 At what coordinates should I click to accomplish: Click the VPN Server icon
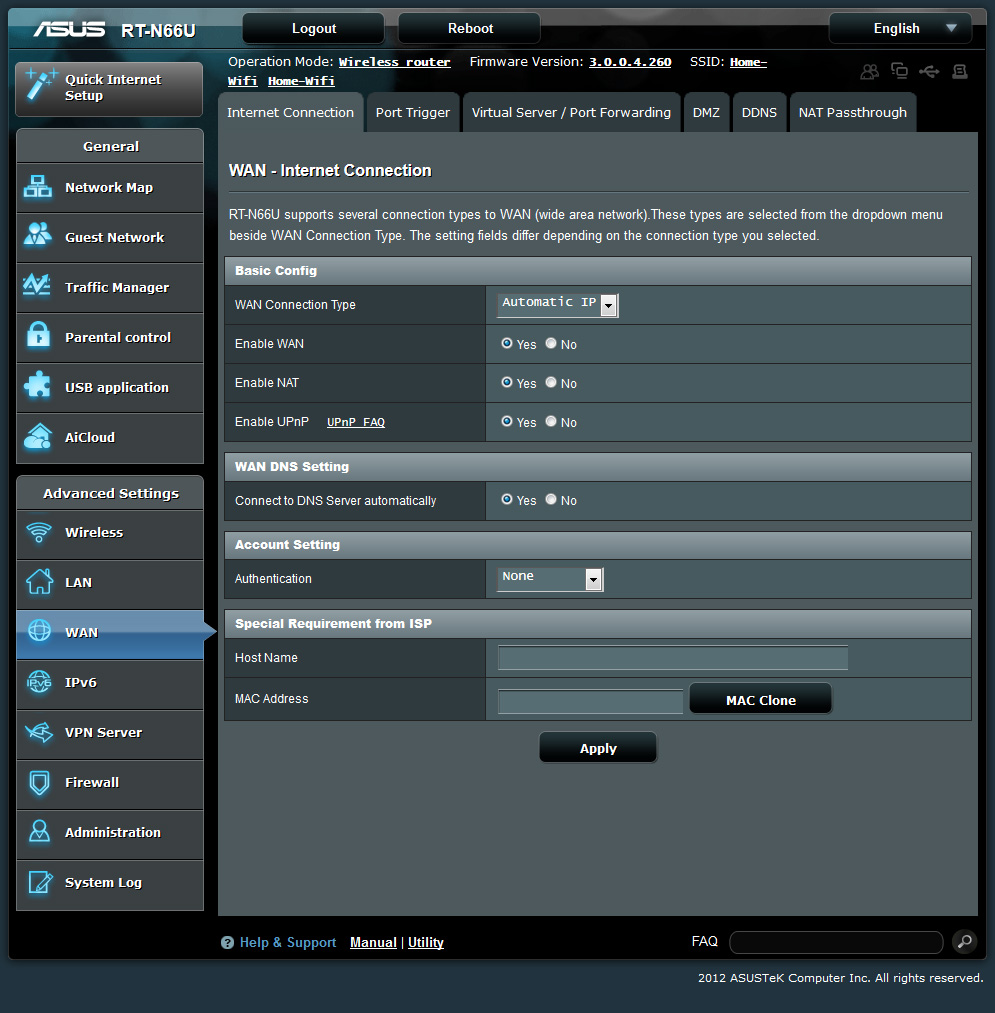click(39, 732)
